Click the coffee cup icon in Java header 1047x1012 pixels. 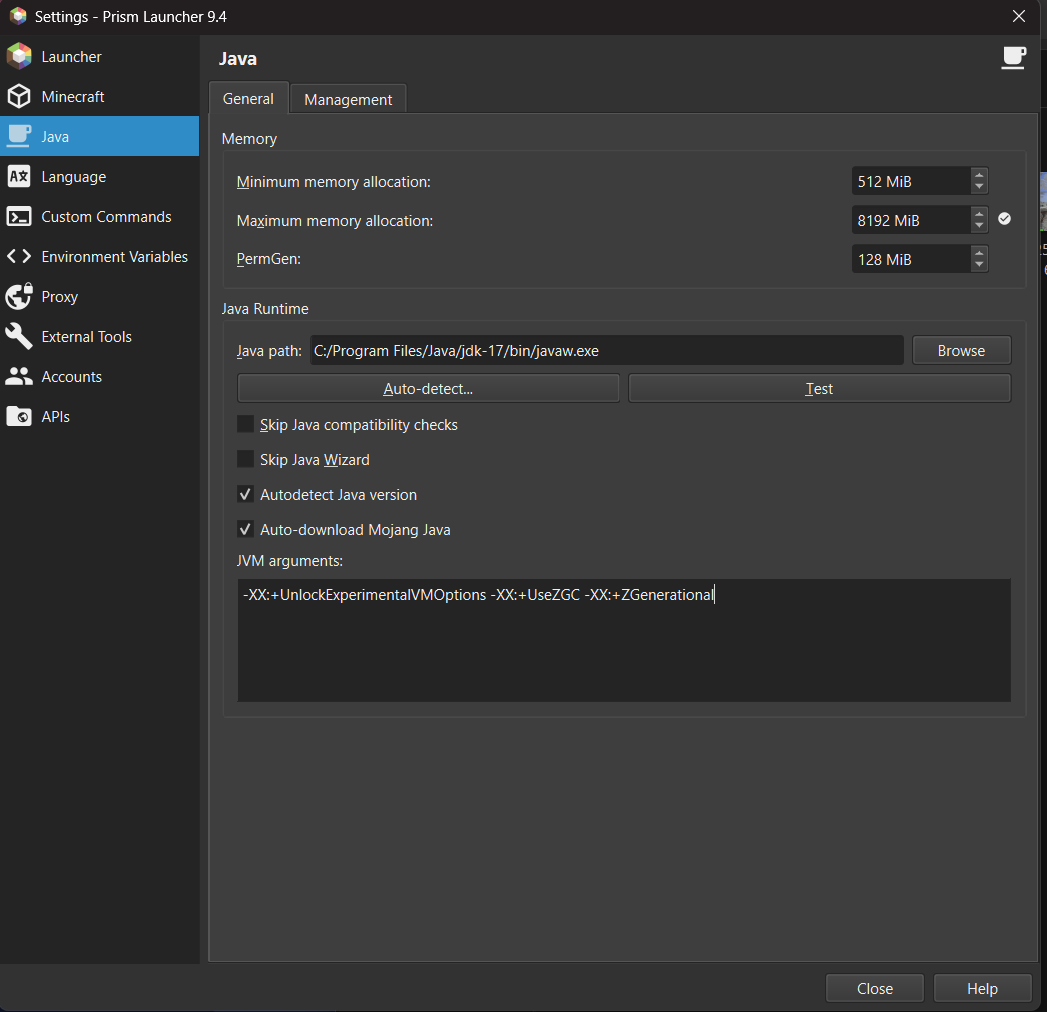[1014, 58]
